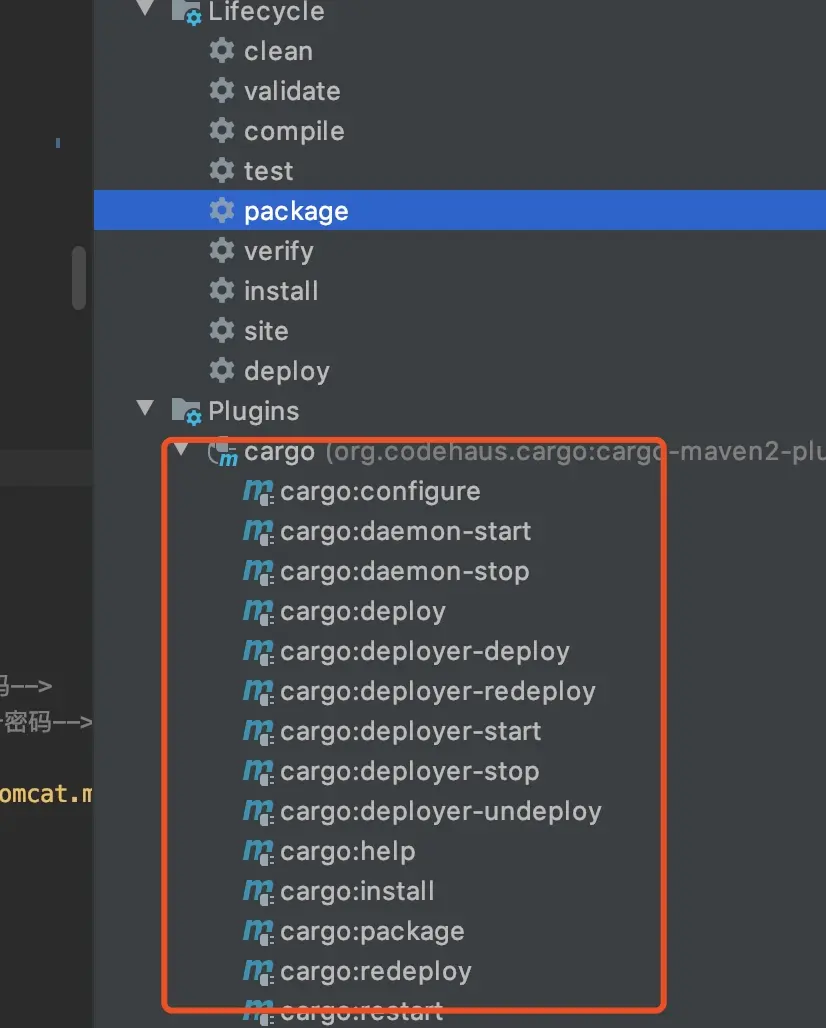Click the gear icon beside install lifecycle phase

pyautogui.click(x=222, y=290)
